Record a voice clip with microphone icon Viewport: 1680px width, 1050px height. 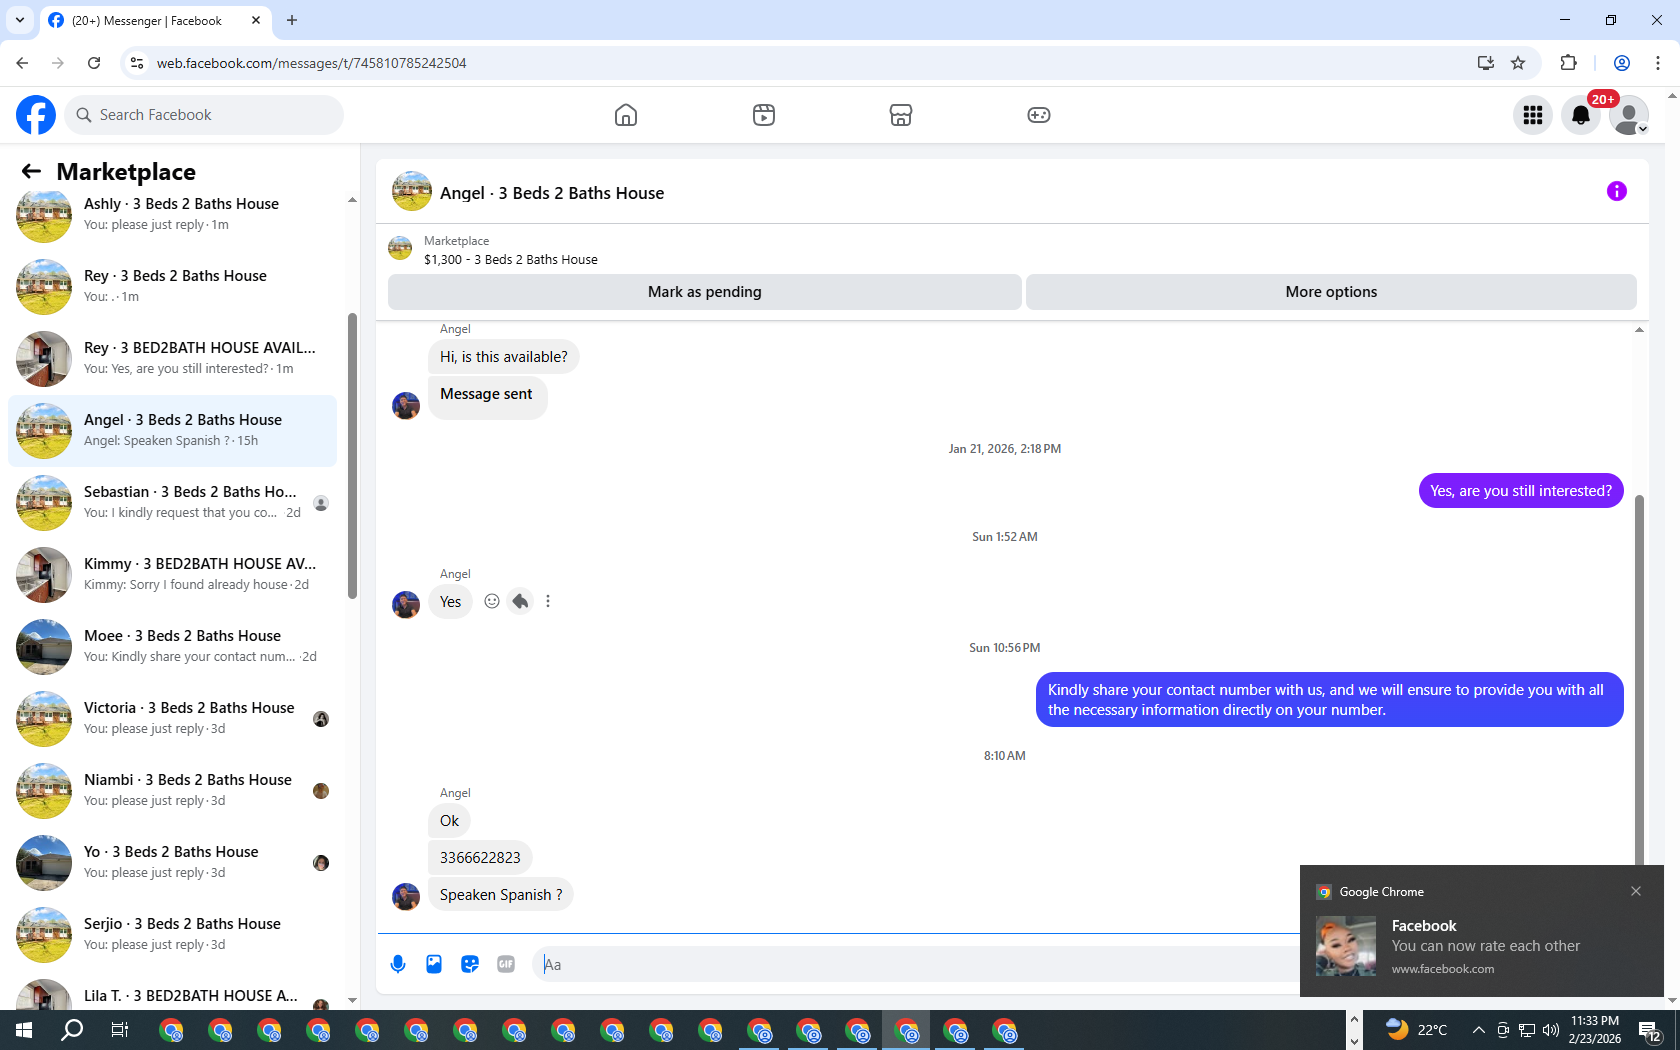[x=398, y=964]
